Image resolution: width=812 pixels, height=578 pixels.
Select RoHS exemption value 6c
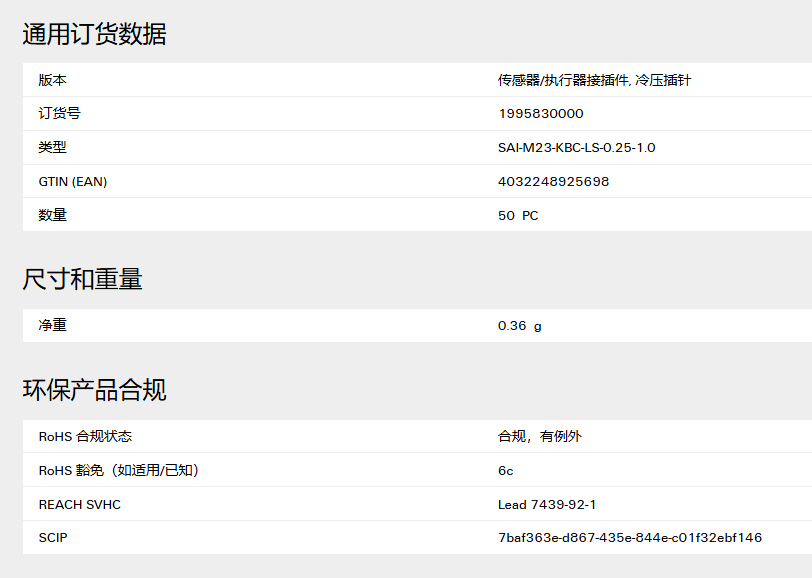[505, 471]
